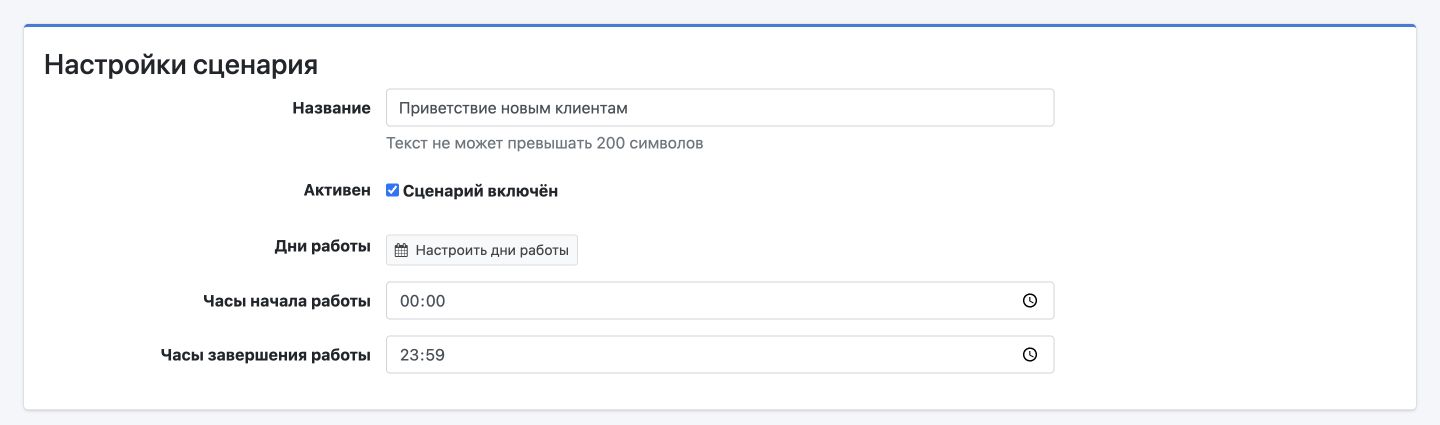
Task: Click hint "Текст не может превышать 200 символов"
Action: [x=545, y=143]
